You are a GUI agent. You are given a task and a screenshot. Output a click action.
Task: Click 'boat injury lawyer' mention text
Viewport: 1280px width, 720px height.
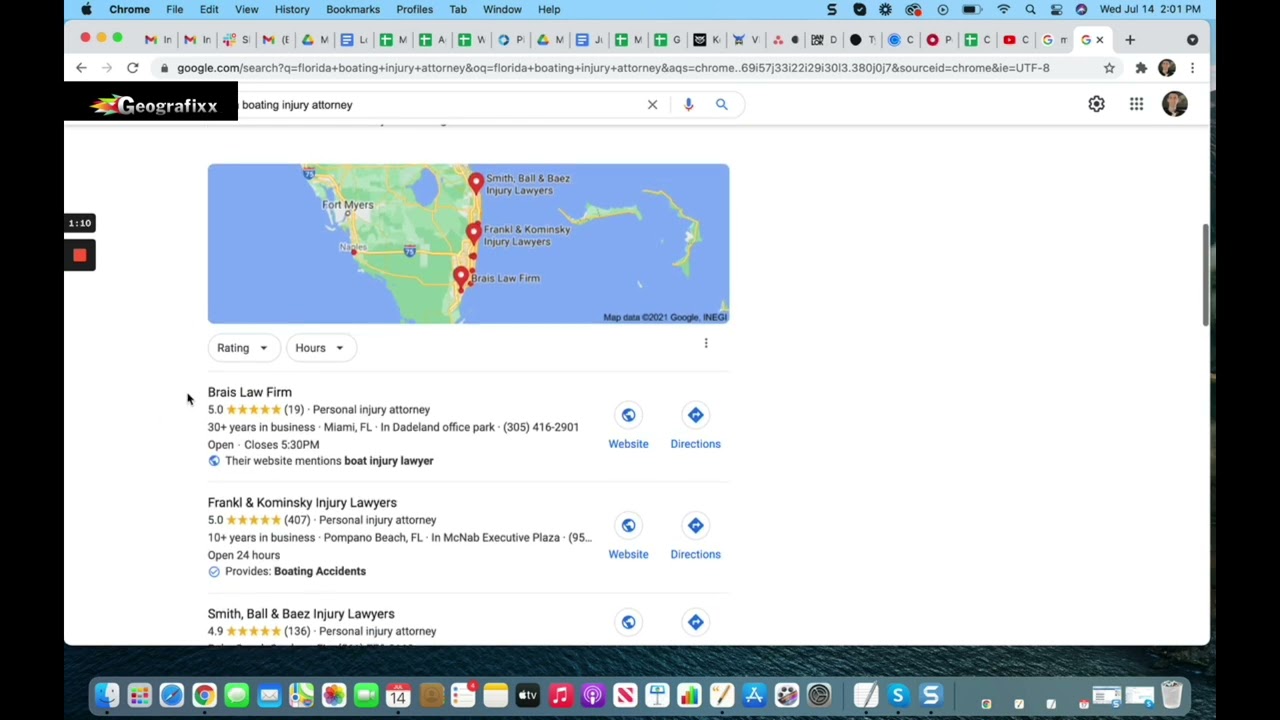pos(389,461)
